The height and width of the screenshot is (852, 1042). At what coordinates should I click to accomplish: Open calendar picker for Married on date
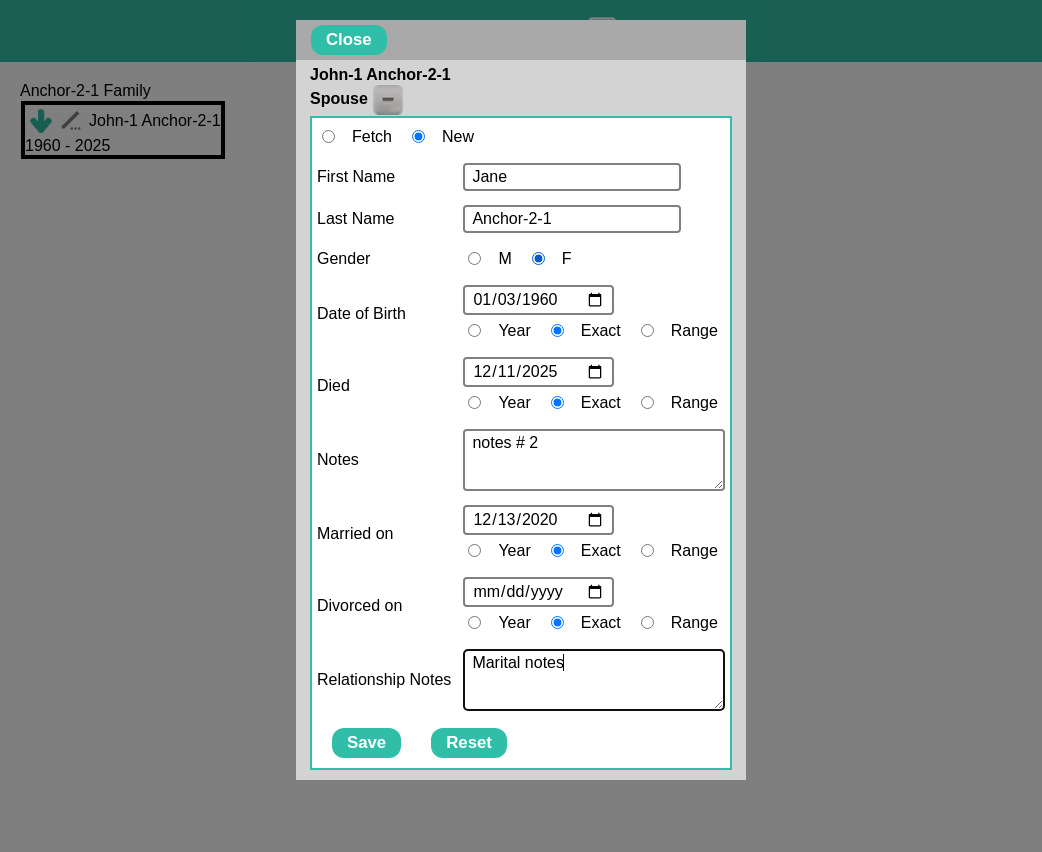pyautogui.click(x=595, y=520)
